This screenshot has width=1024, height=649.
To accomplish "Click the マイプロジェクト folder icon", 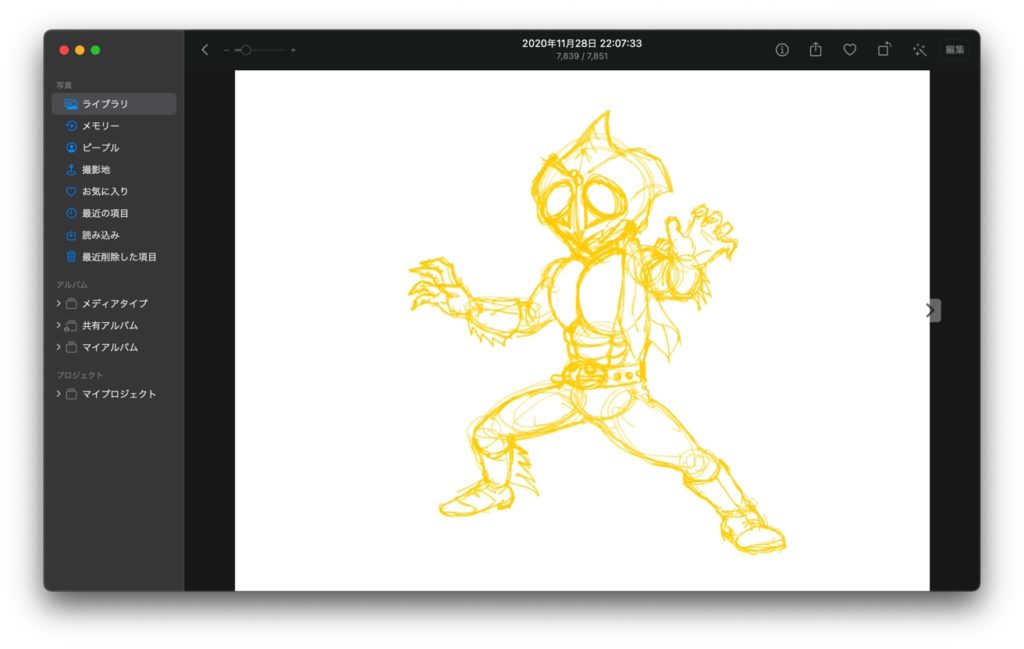I will tap(71, 394).
